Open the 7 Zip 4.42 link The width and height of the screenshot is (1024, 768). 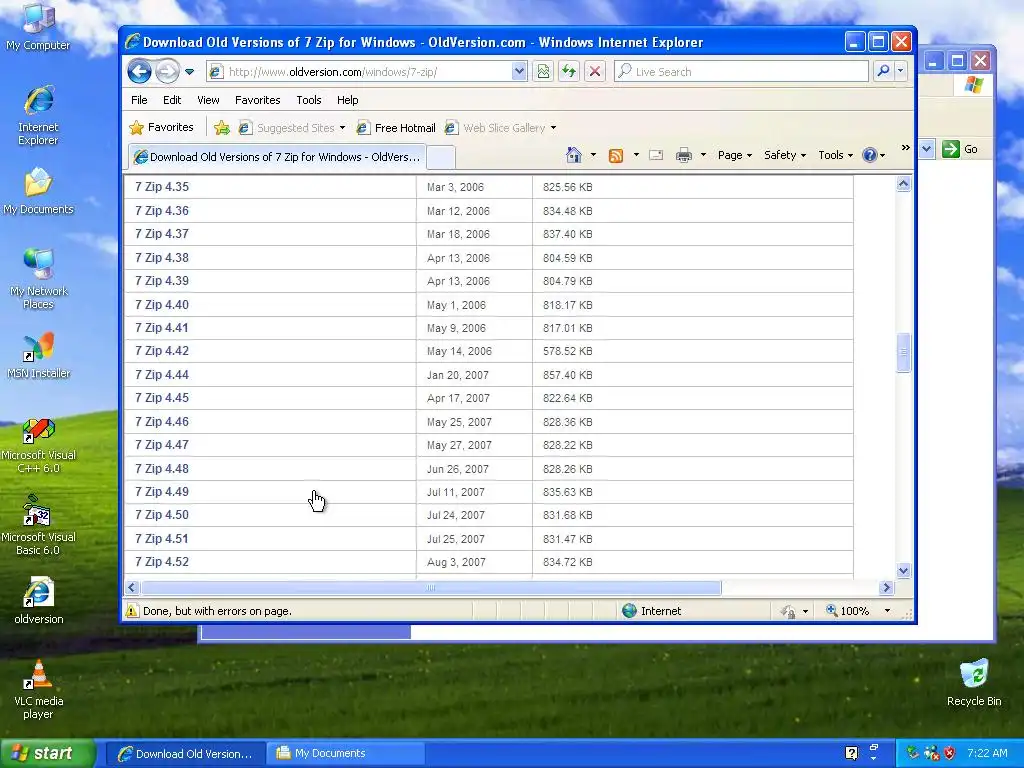click(x=162, y=351)
